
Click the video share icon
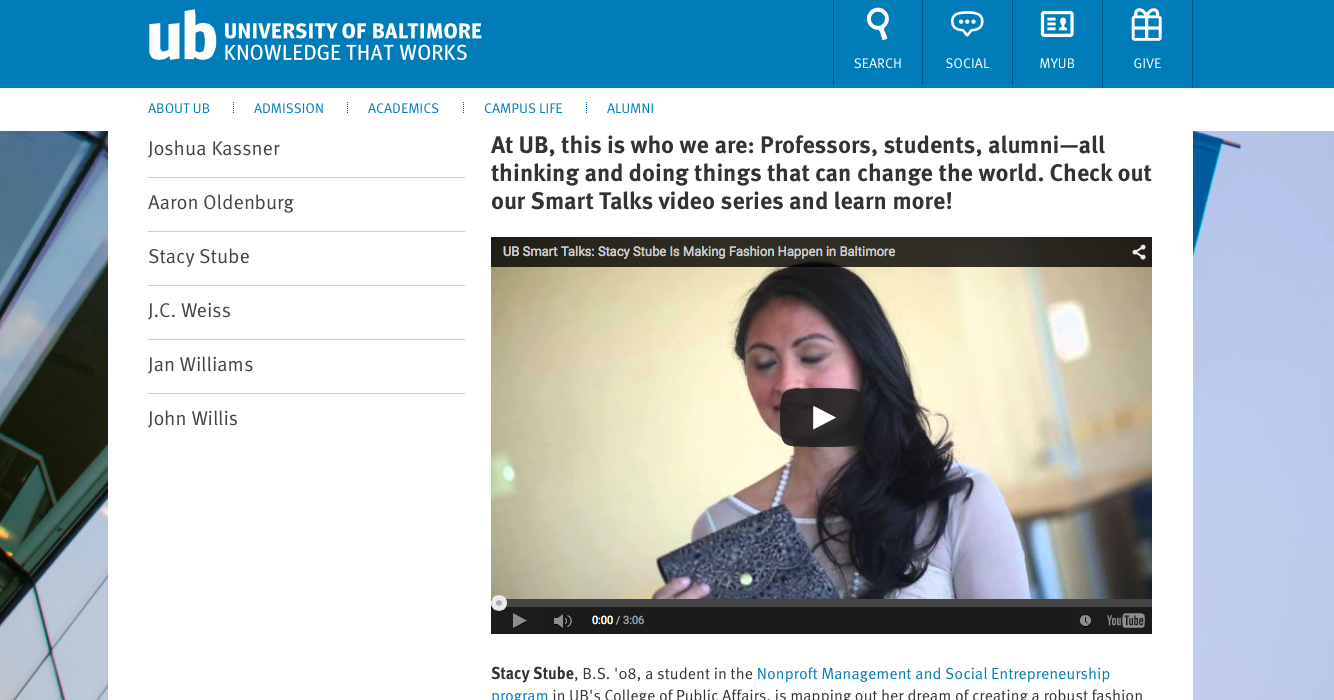[x=1138, y=252]
